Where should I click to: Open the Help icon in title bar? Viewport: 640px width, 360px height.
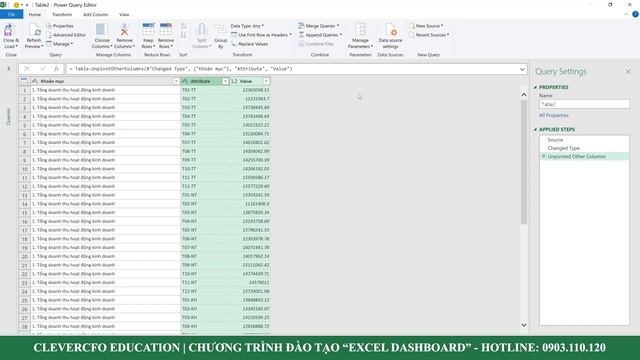(635, 14)
